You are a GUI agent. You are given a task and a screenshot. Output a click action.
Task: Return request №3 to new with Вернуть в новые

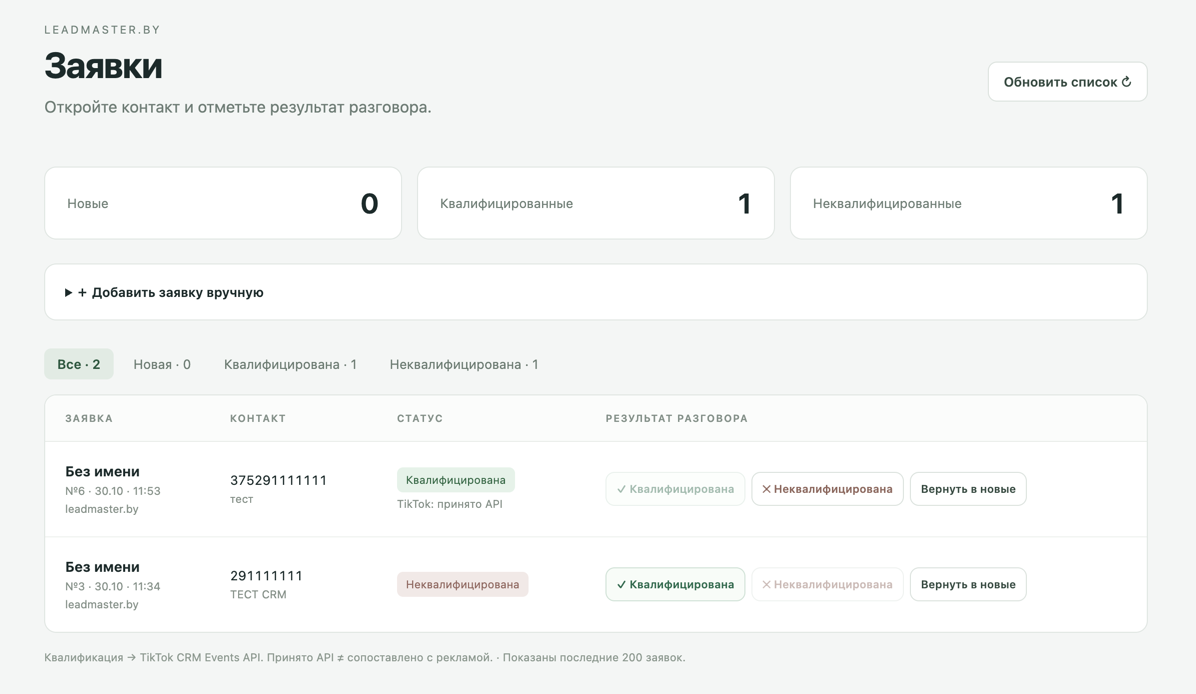click(x=968, y=584)
